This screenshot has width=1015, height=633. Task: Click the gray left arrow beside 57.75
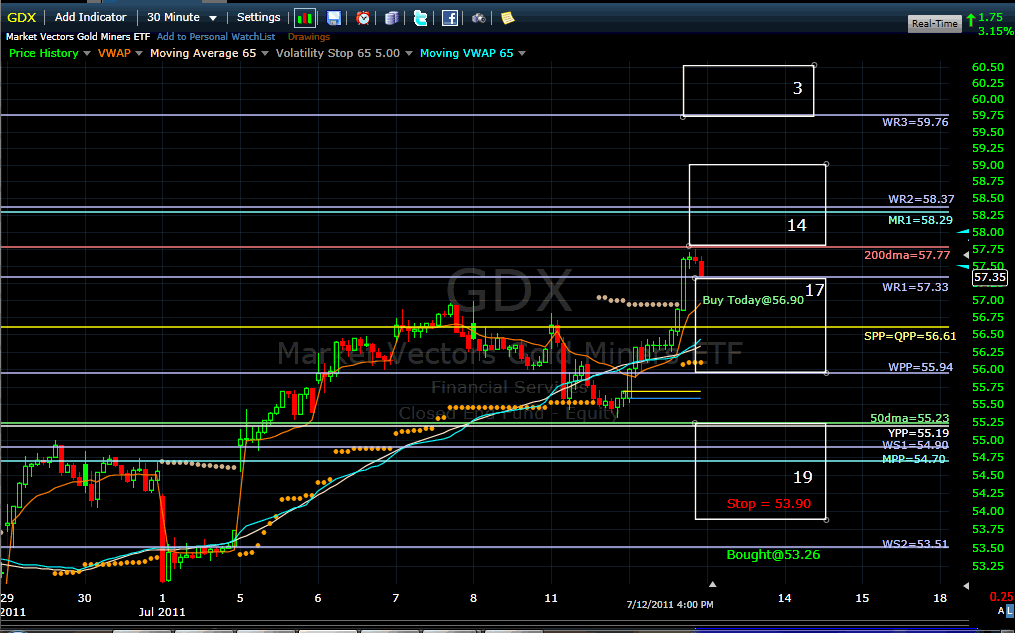(x=966, y=255)
